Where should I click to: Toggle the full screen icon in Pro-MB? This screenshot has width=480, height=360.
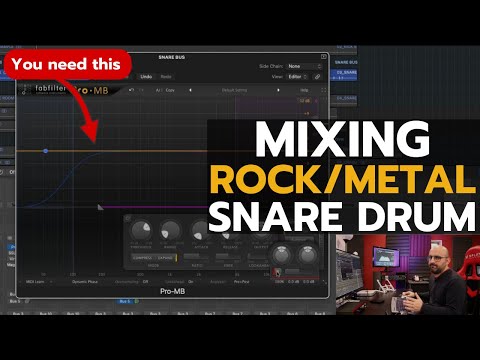point(323,90)
